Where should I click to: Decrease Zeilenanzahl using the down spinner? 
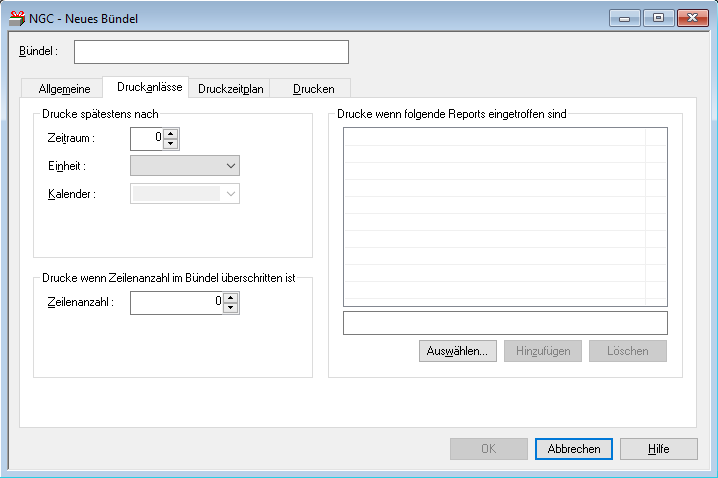pyautogui.click(x=231, y=307)
